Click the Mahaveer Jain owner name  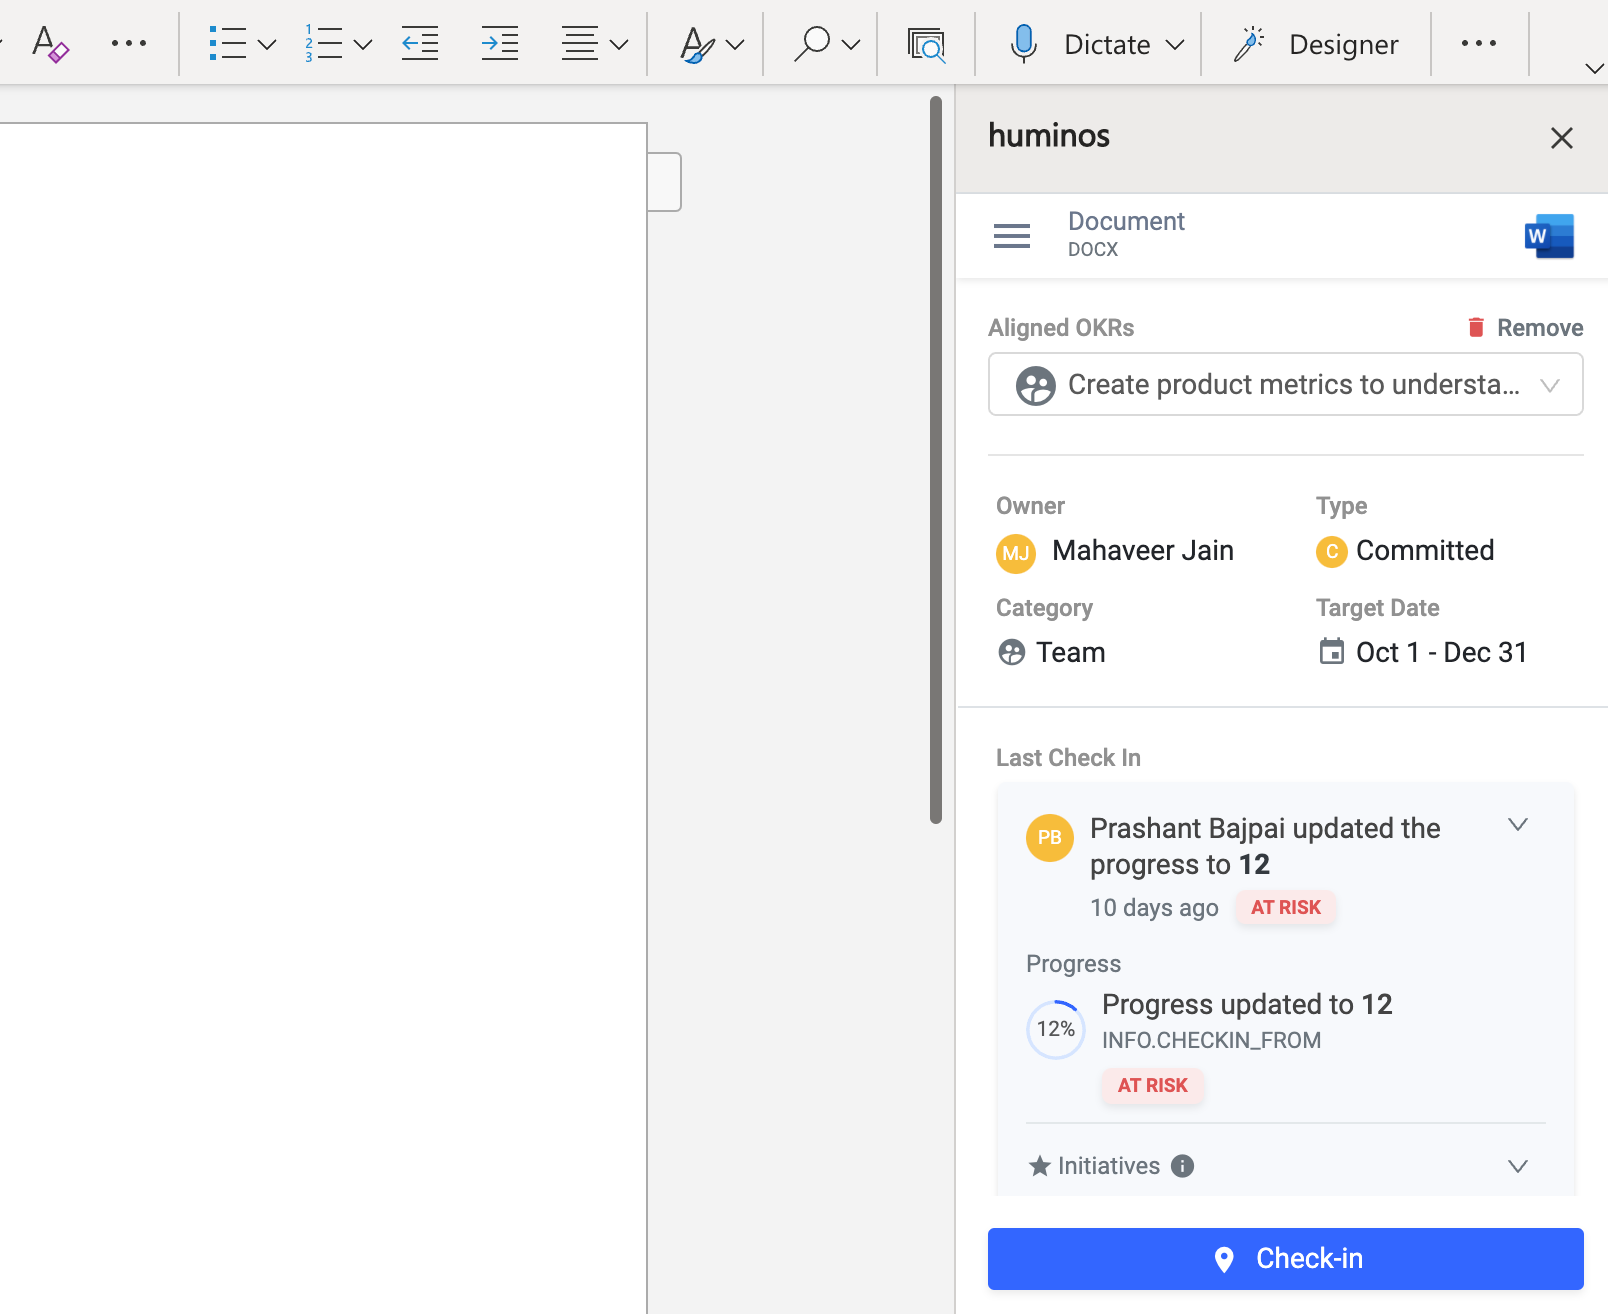click(1143, 551)
